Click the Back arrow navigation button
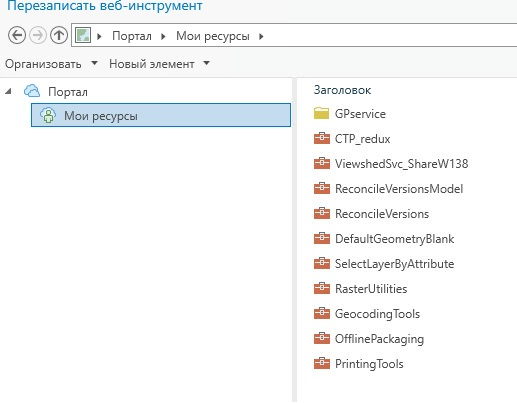Screen dimensions: 517x403 point(17,35)
